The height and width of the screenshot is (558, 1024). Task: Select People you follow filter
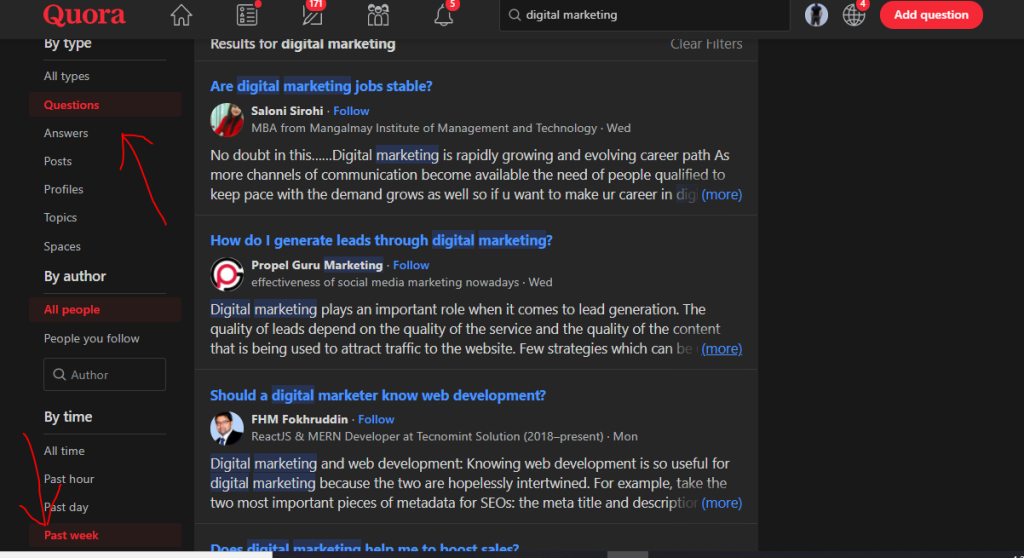(x=91, y=338)
